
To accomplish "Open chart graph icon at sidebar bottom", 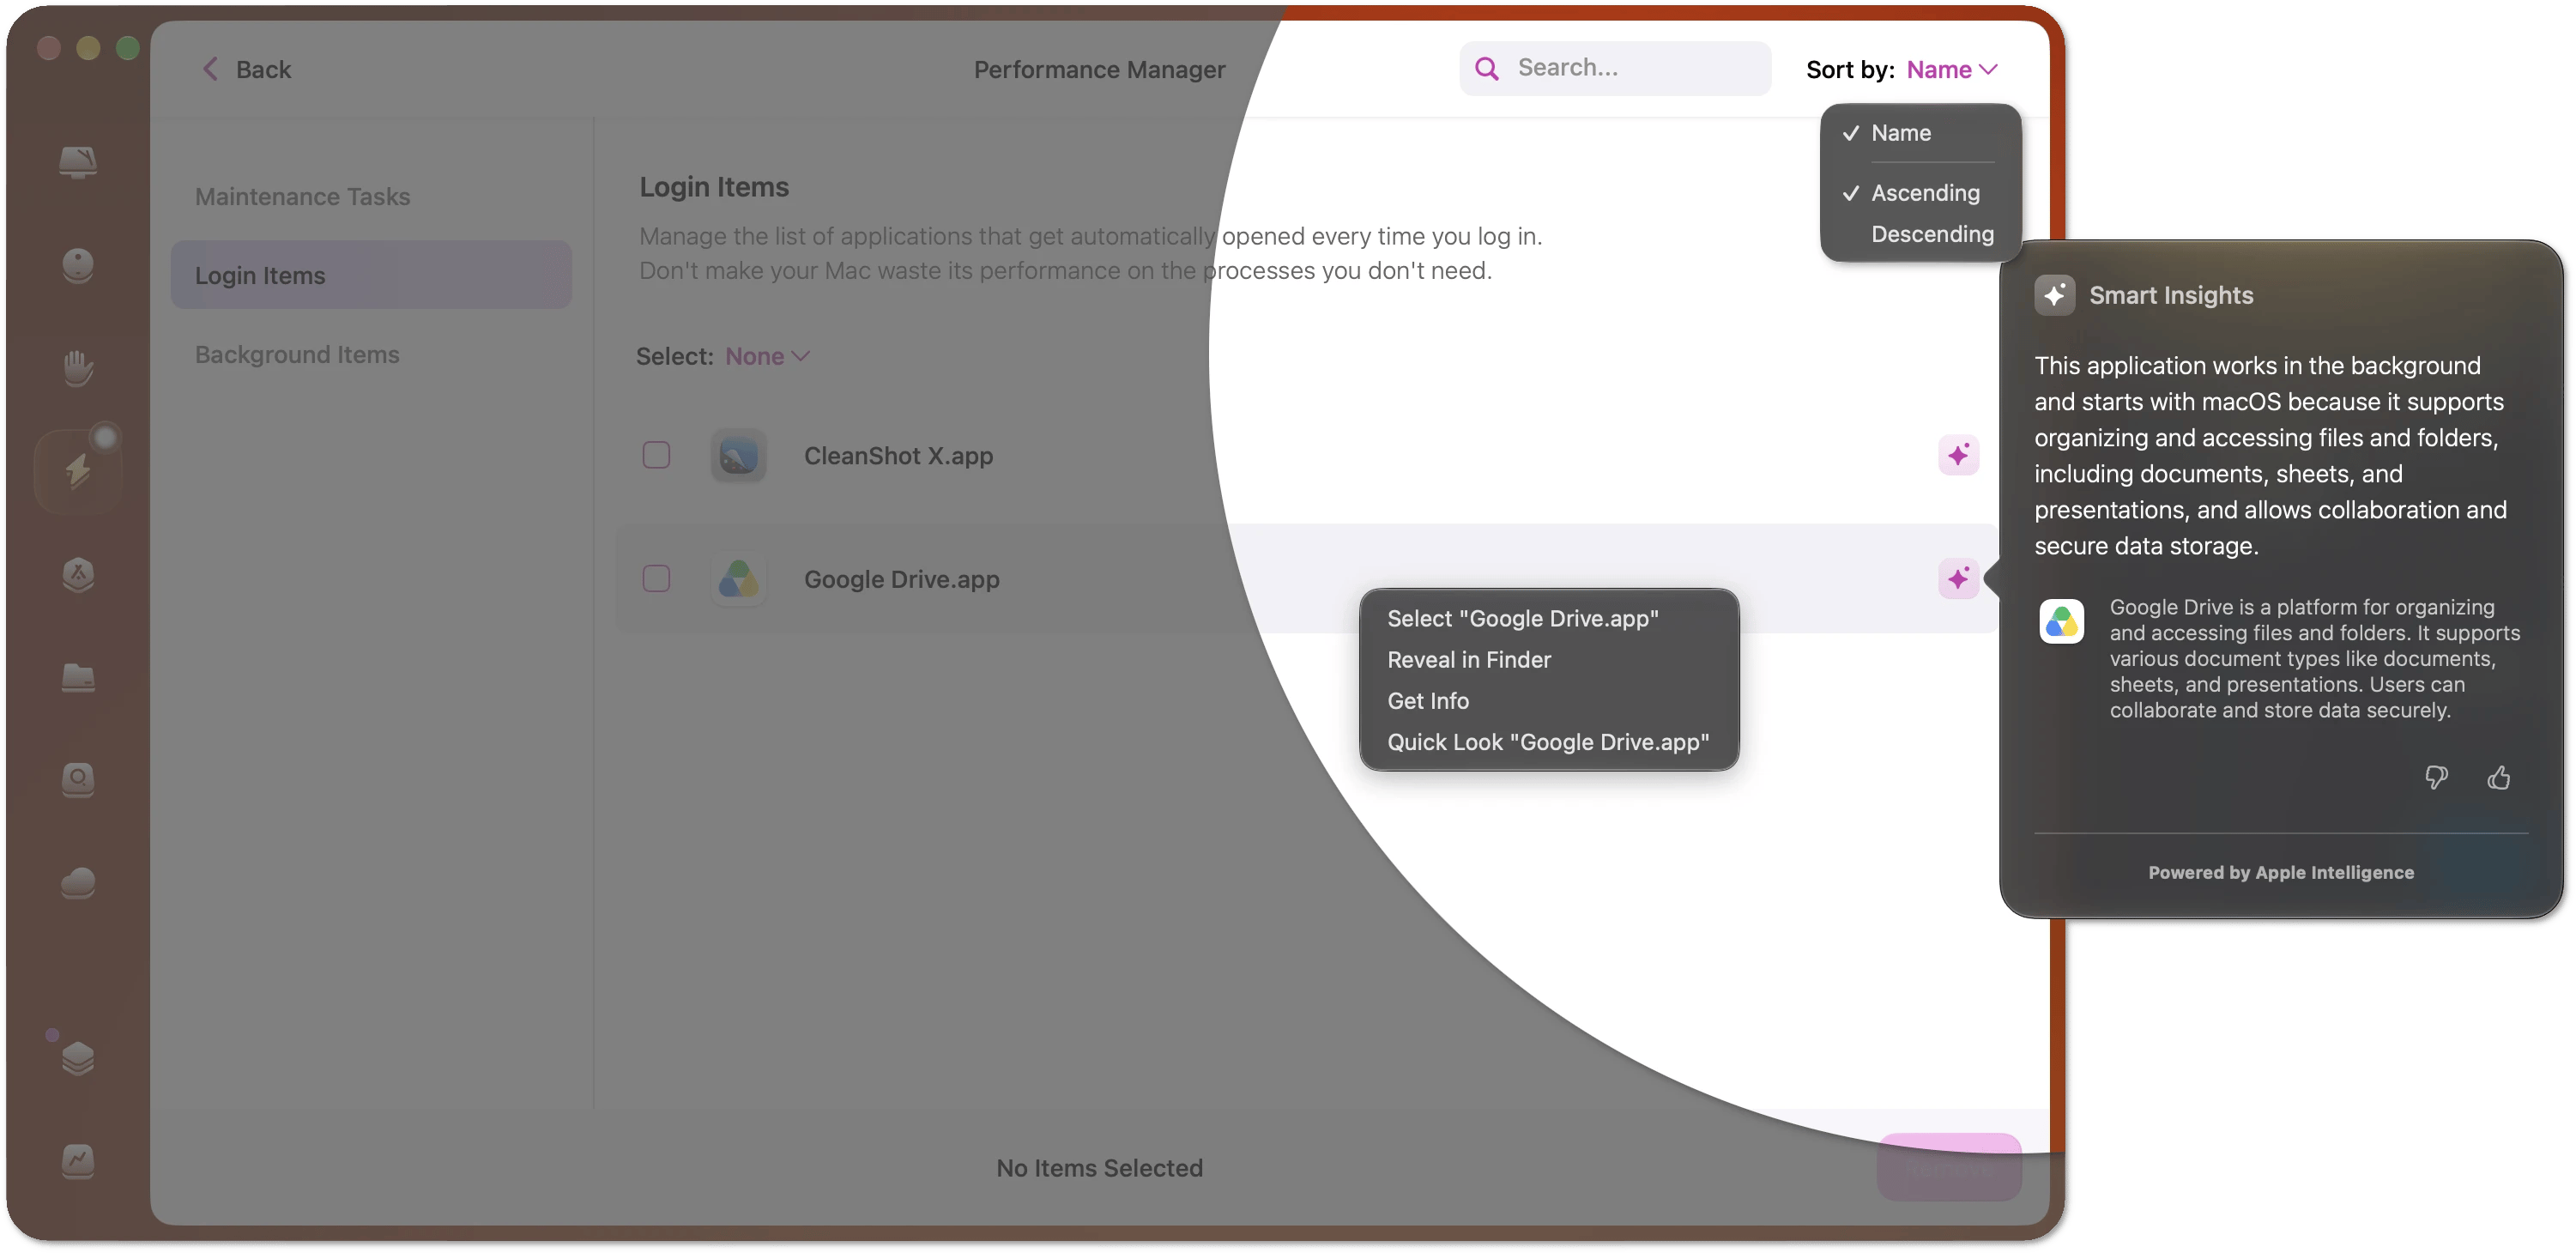I will (78, 1161).
